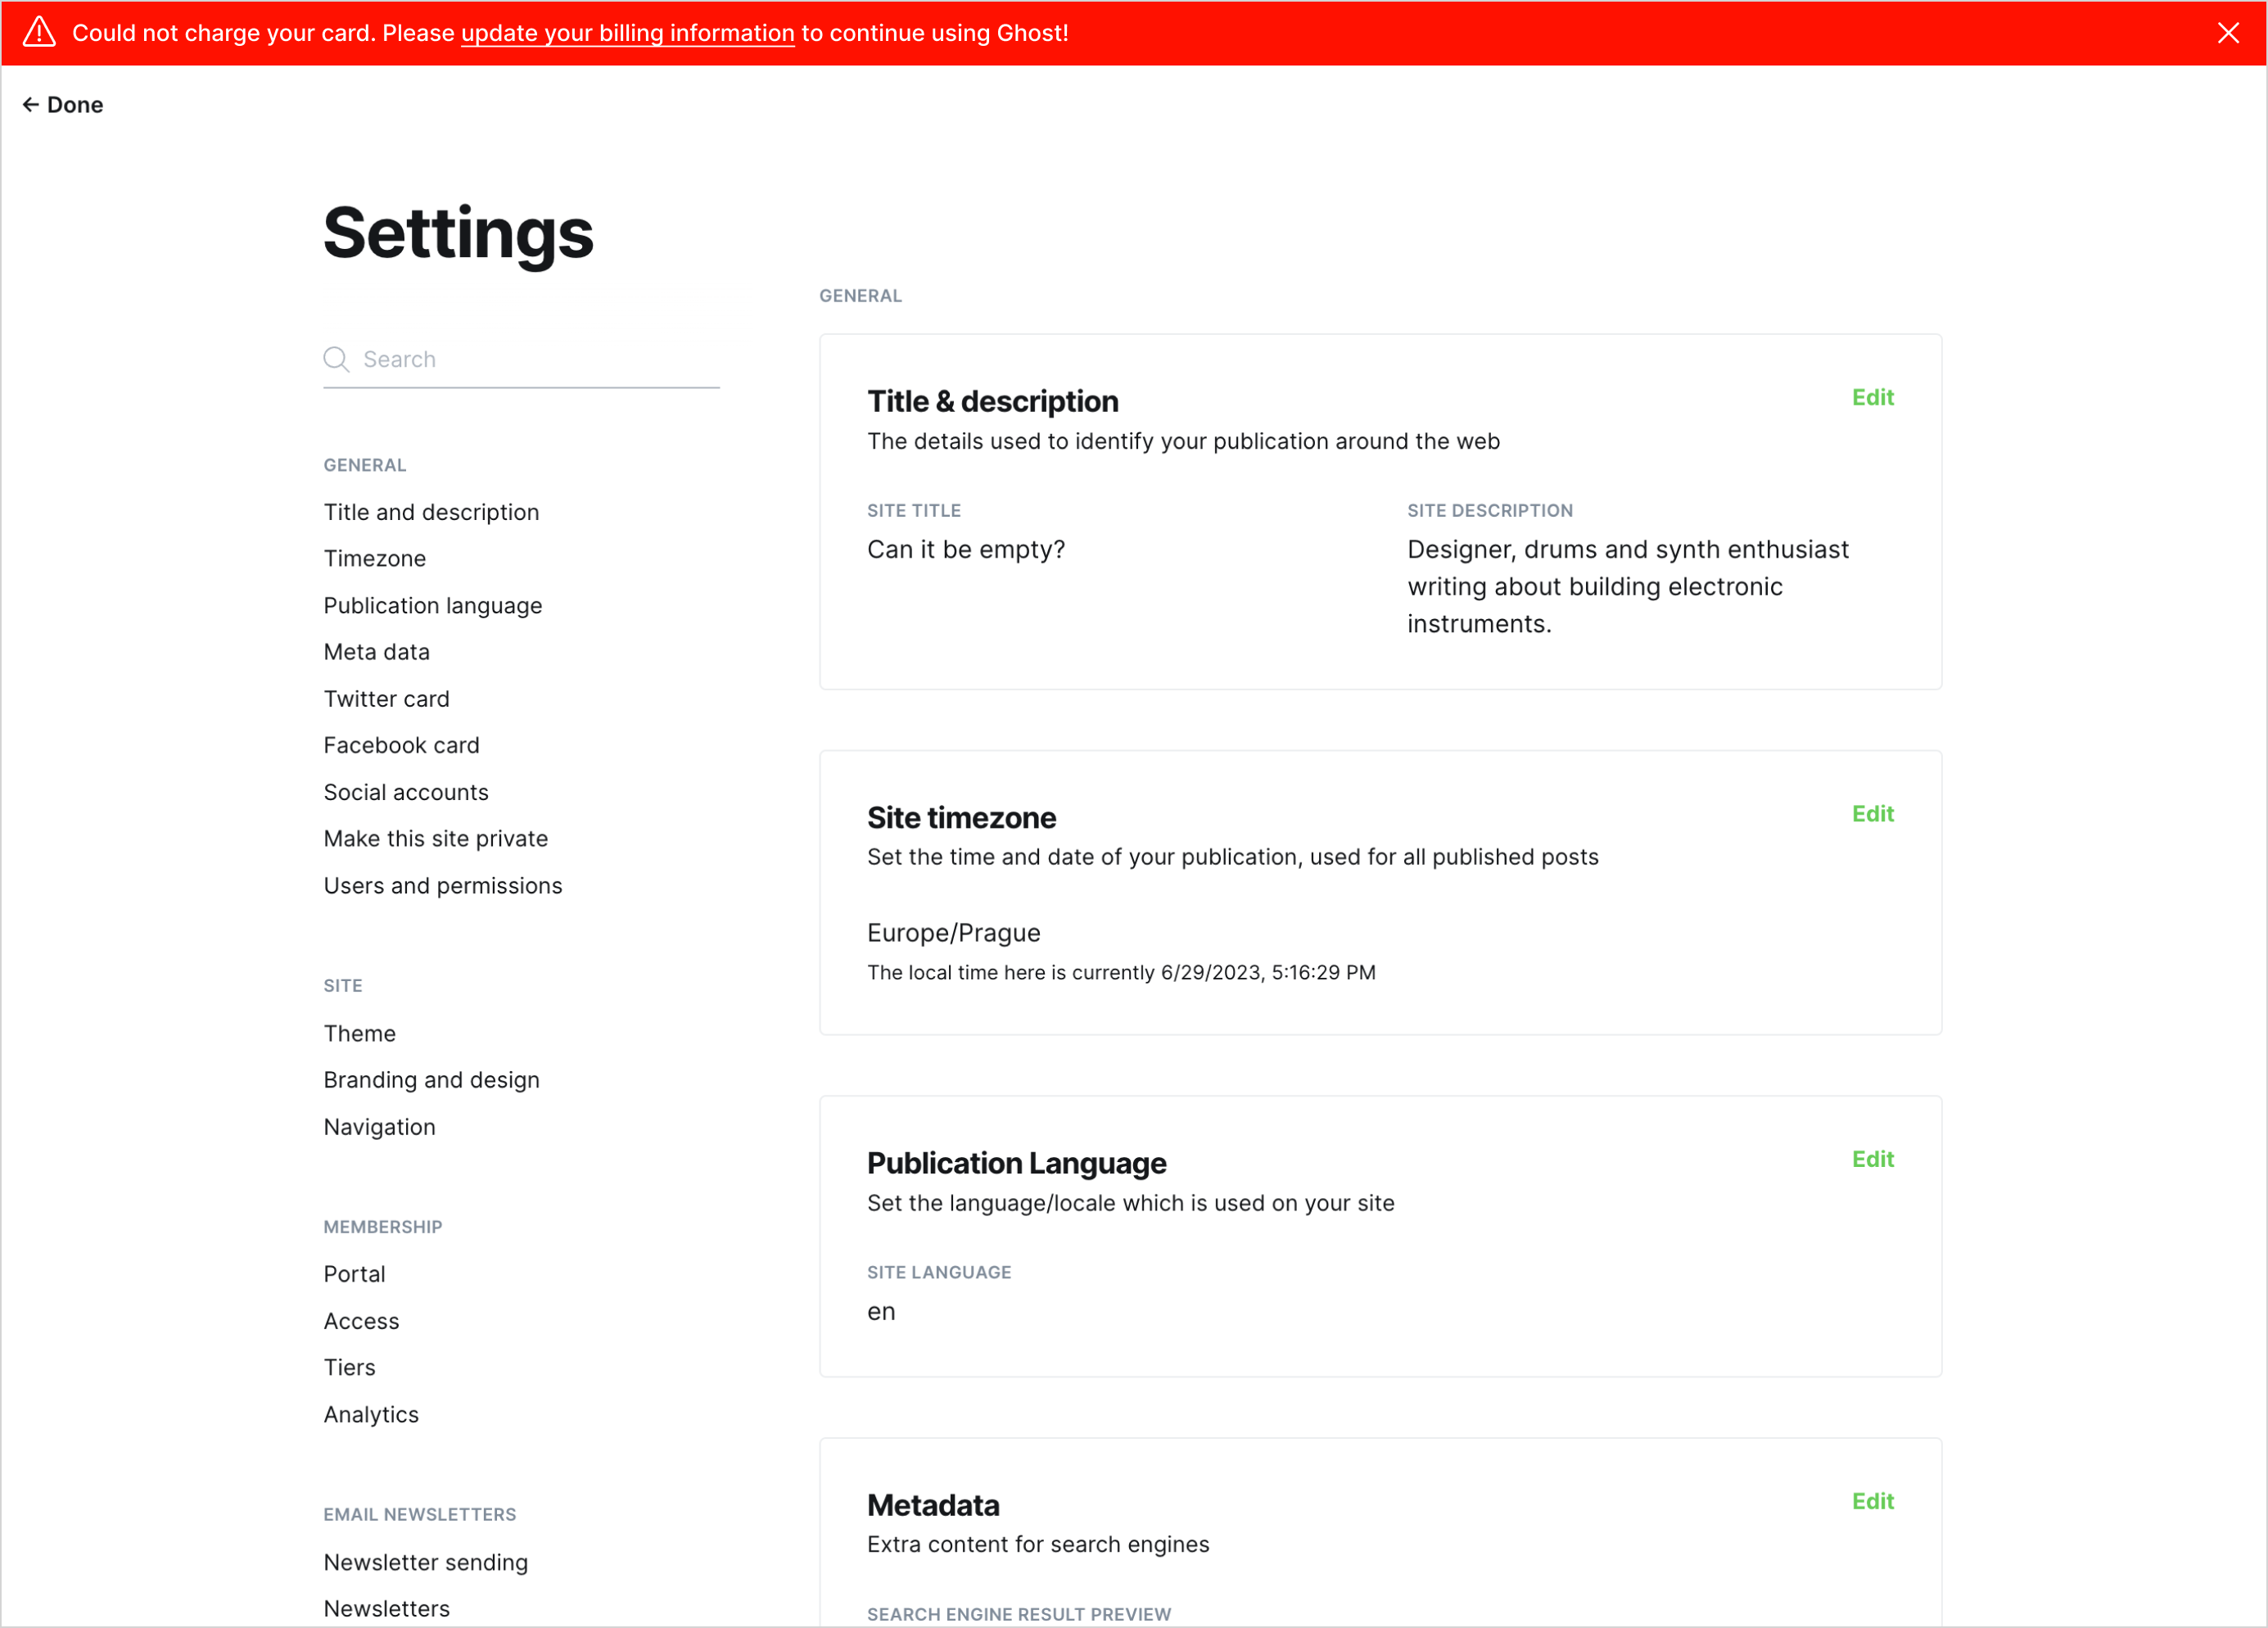2268x1628 pixels.
Task: Edit the Publication Language section
Action: click(1872, 1159)
